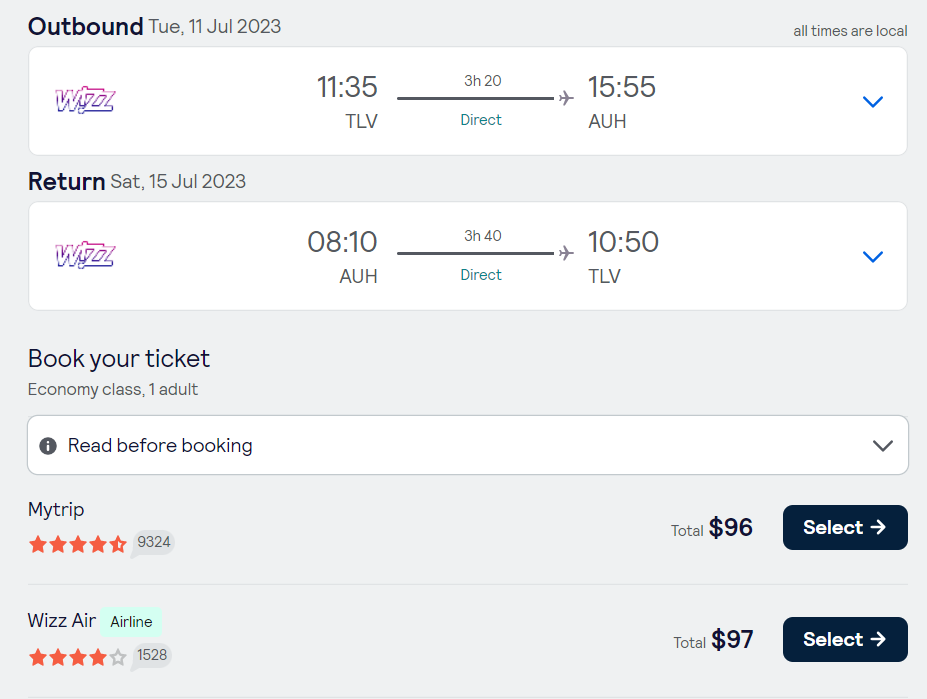Open Wizz Air reviews count bubble 1528
The image size is (927, 699).
pos(153,655)
